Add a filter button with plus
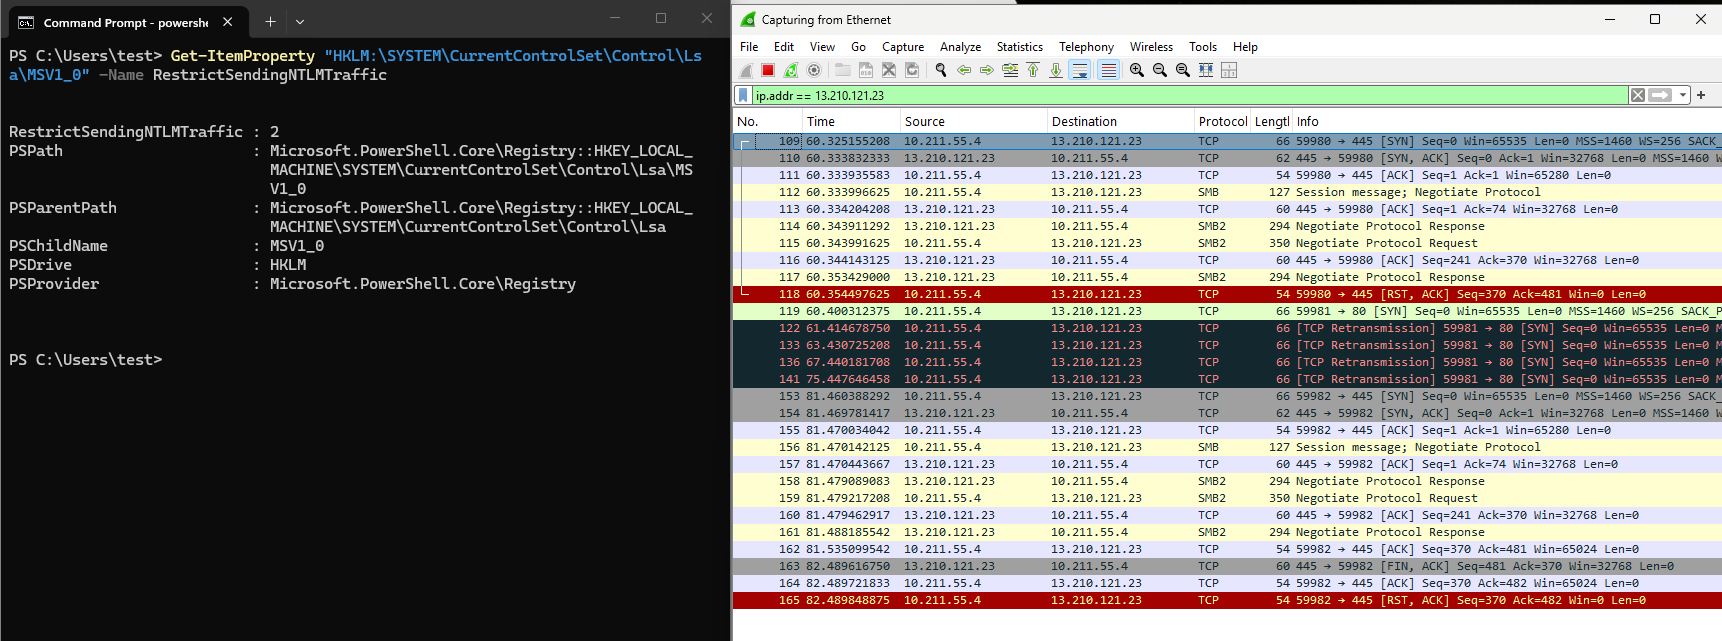The width and height of the screenshot is (1722, 641). point(1701,95)
